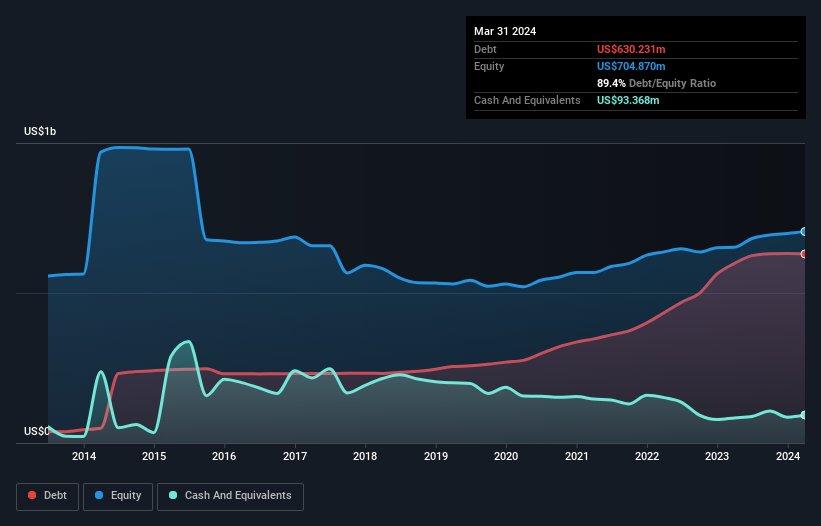This screenshot has height=526, width=821.
Task: Toggle the Equity series legend button
Action: (118, 496)
